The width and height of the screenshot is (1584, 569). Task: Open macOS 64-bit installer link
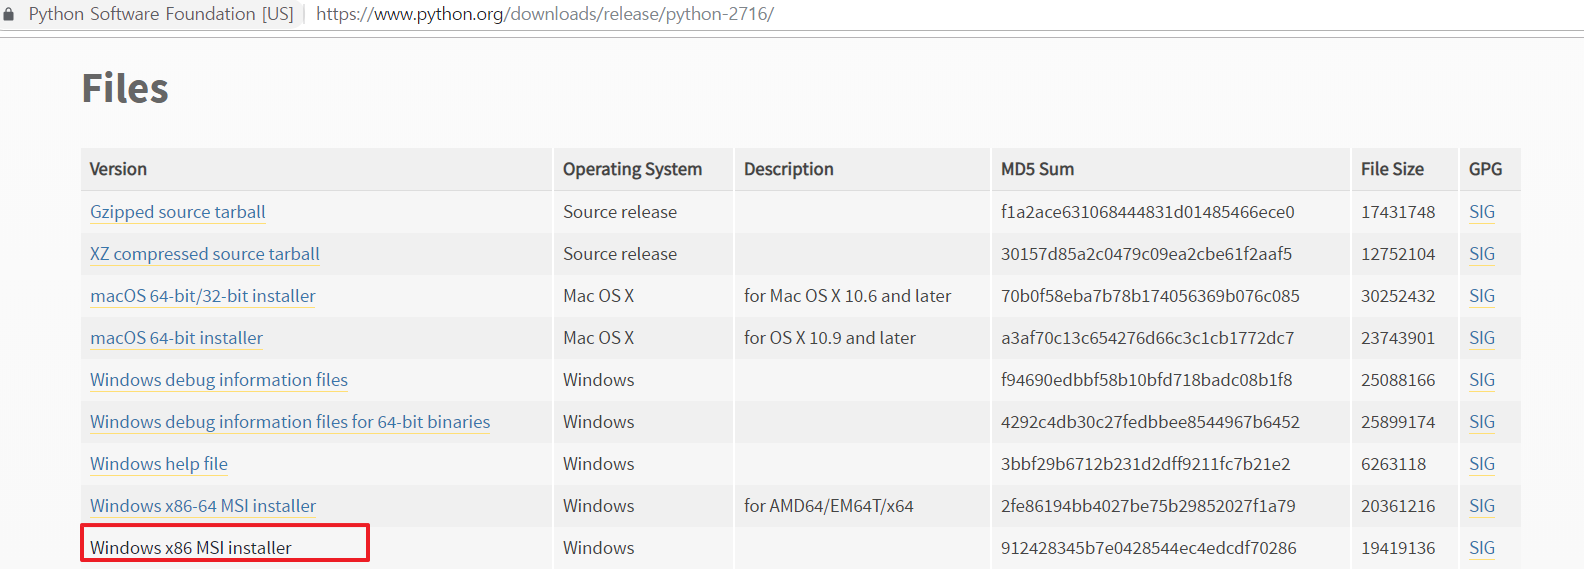click(x=177, y=338)
